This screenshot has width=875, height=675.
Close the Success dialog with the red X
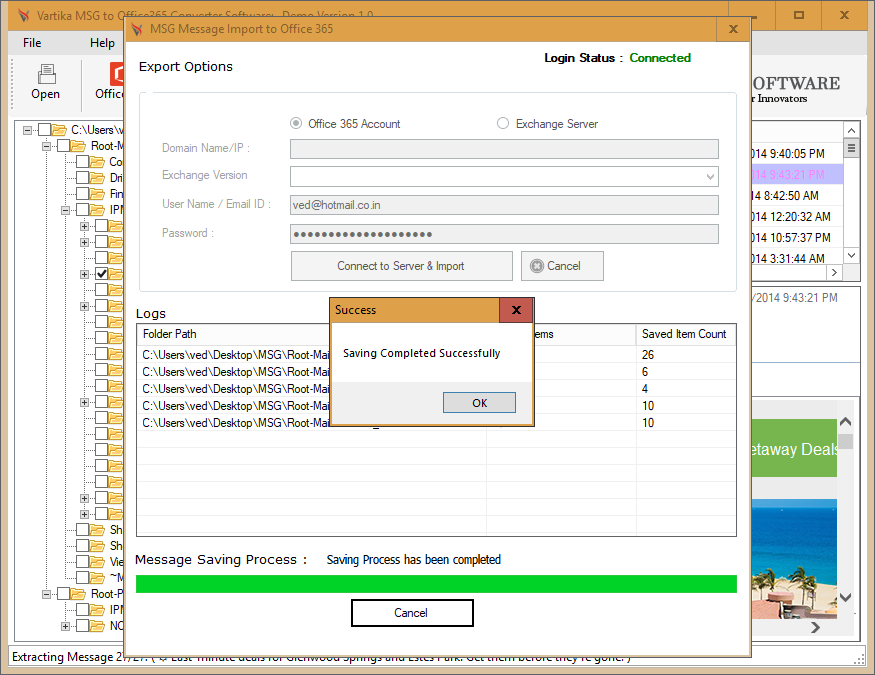pyautogui.click(x=516, y=310)
